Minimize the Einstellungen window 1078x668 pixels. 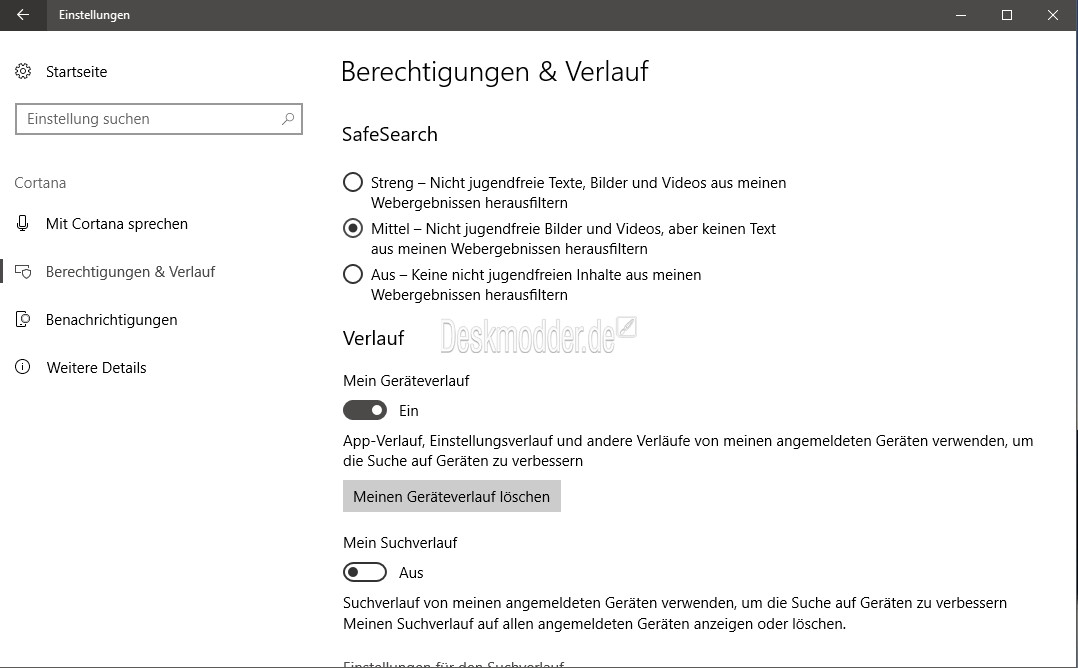point(961,15)
